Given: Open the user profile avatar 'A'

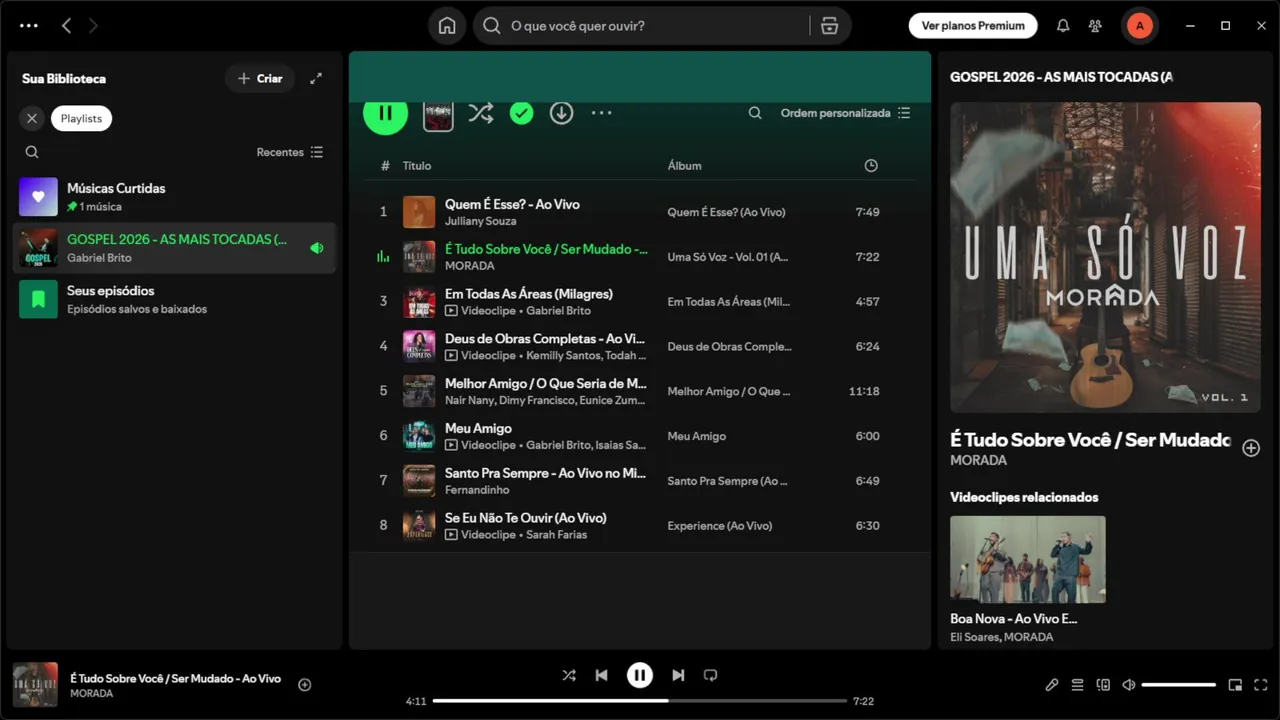Looking at the screenshot, I should pos(1139,26).
